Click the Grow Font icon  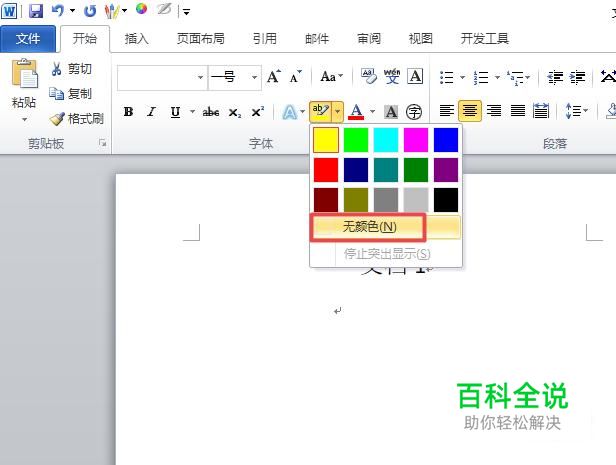273,76
